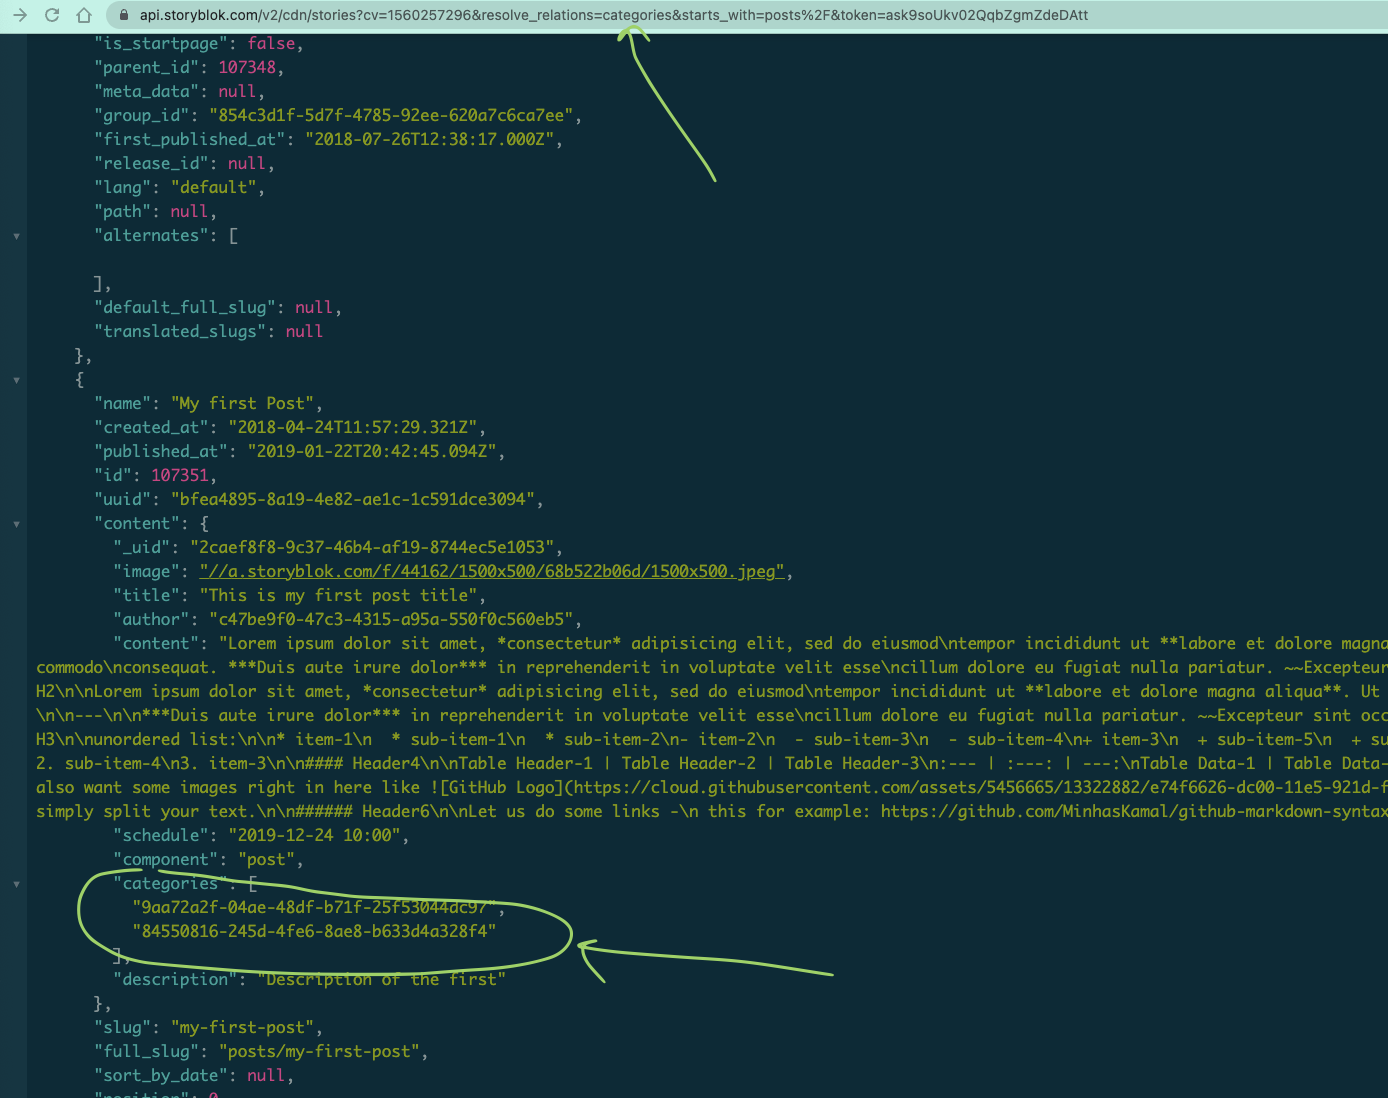This screenshot has height=1098, width=1388.
Task: Reload the current page
Action: [x=50, y=15]
